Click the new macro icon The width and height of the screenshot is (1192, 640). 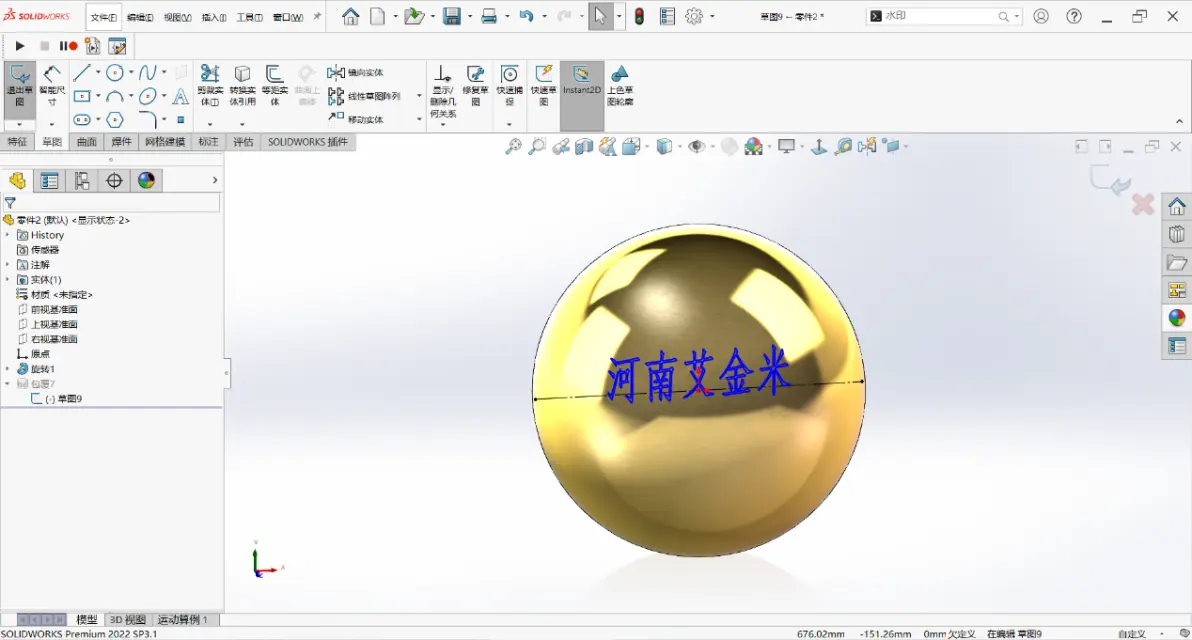tap(93, 46)
